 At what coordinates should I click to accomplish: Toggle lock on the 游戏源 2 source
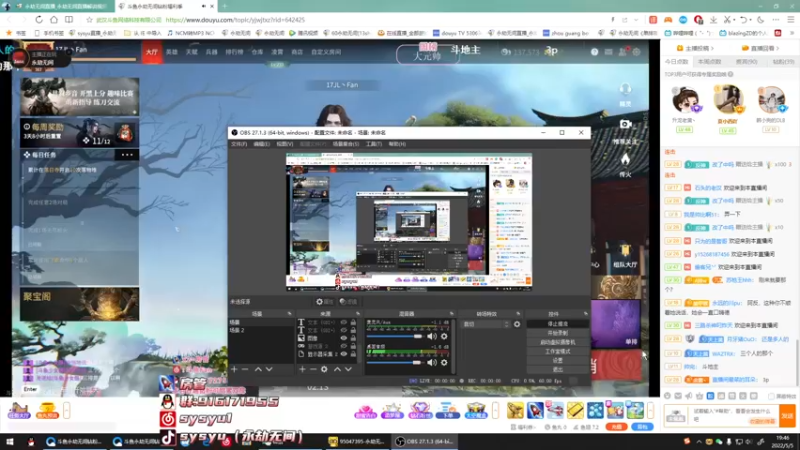point(353,346)
